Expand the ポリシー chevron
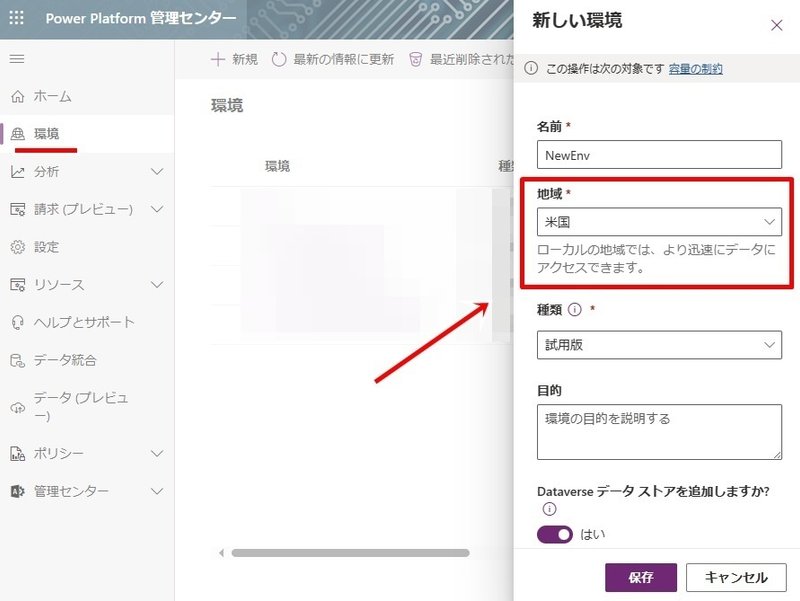The height and width of the screenshot is (601, 800). coord(157,453)
